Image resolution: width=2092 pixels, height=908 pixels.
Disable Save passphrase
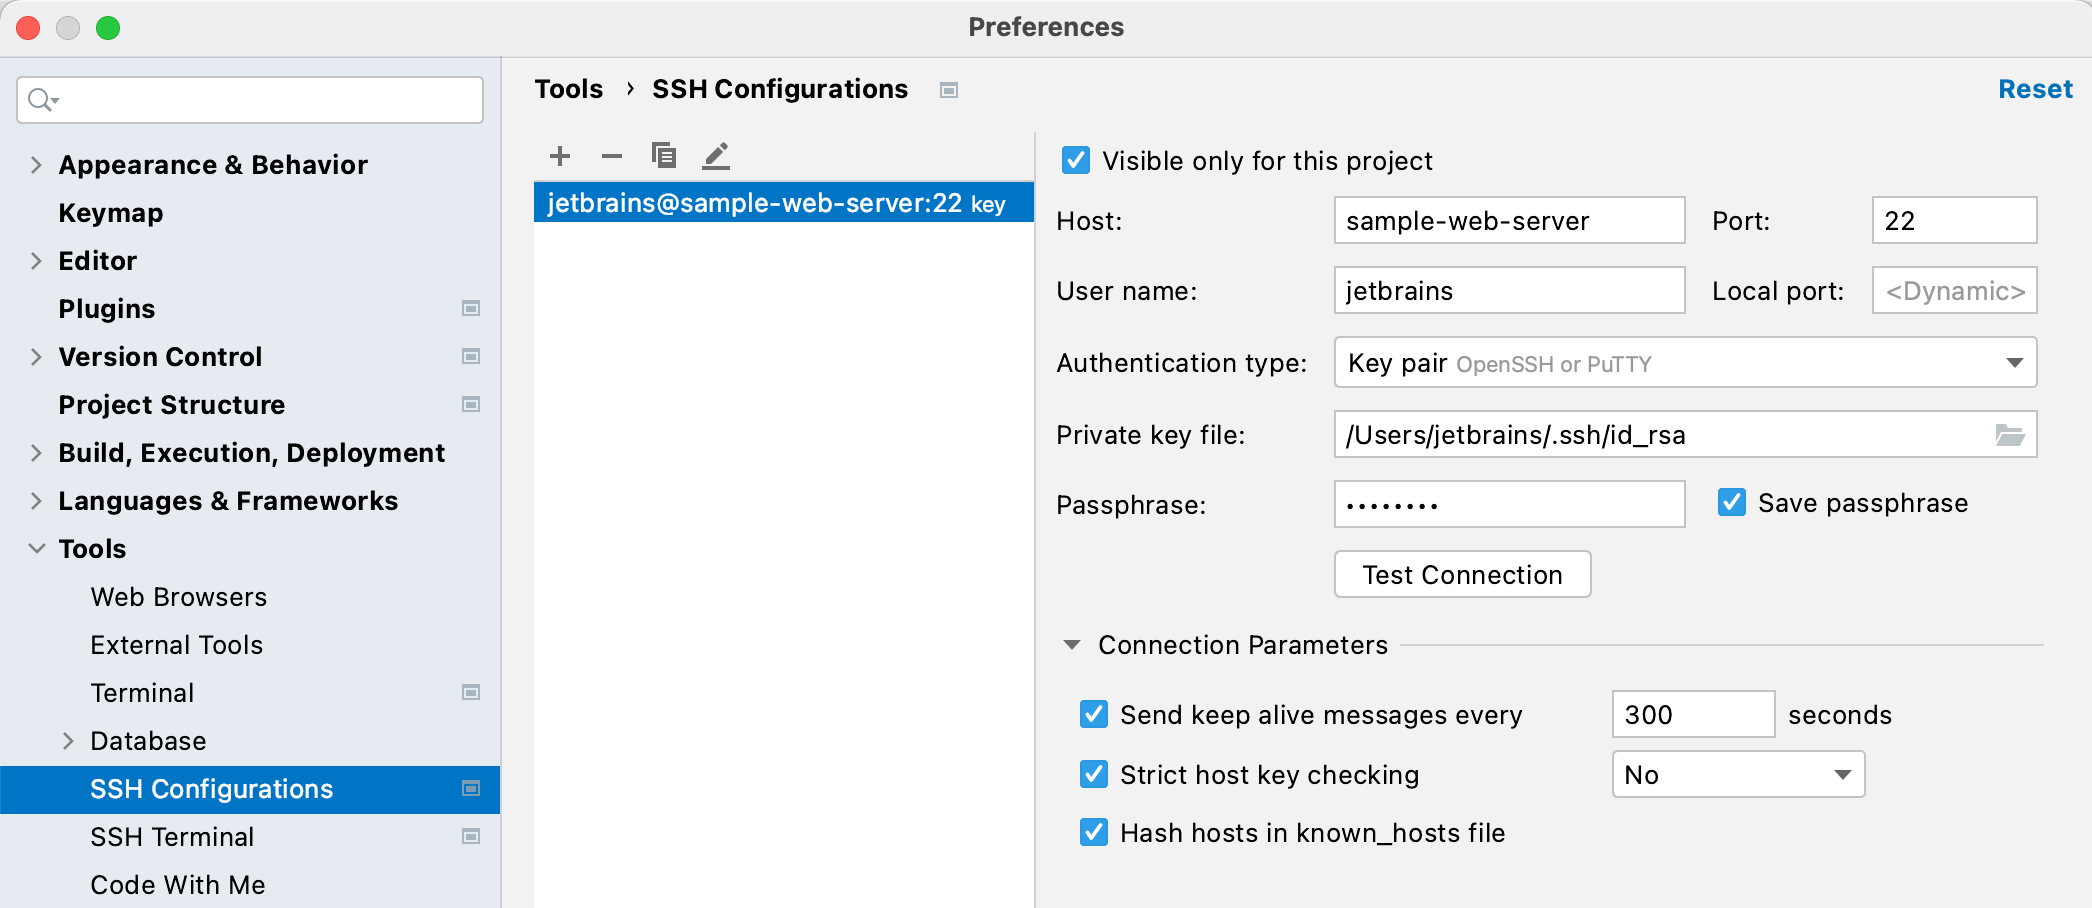click(x=1731, y=503)
